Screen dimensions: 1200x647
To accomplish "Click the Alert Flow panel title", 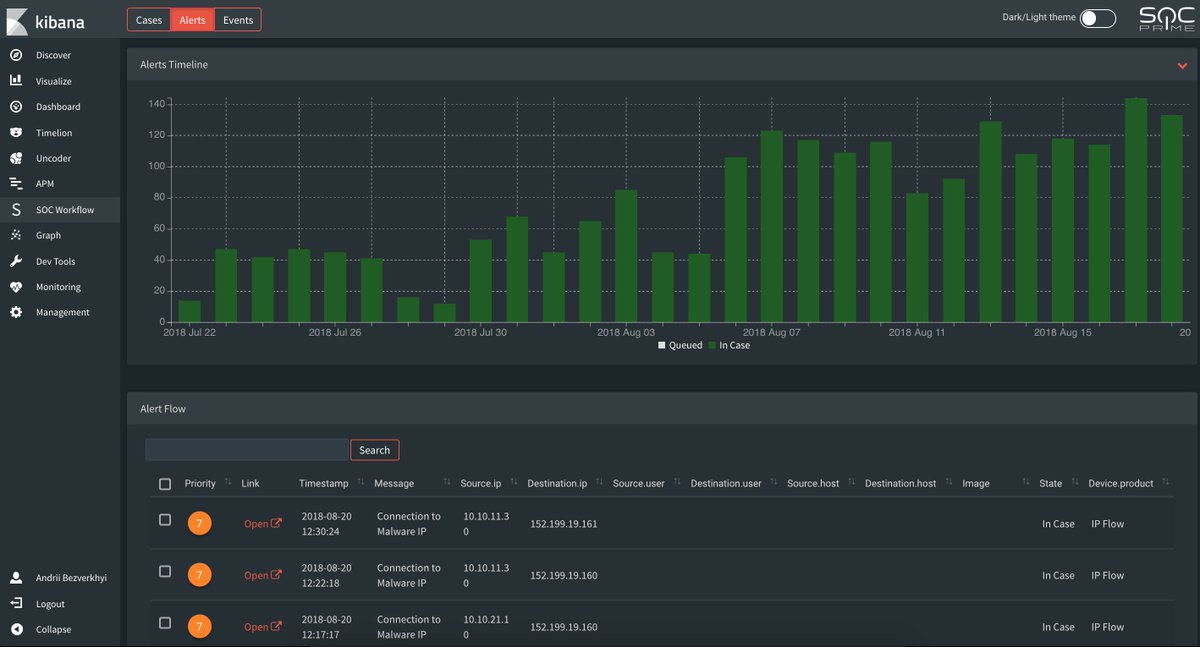I will pyautogui.click(x=163, y=408).
